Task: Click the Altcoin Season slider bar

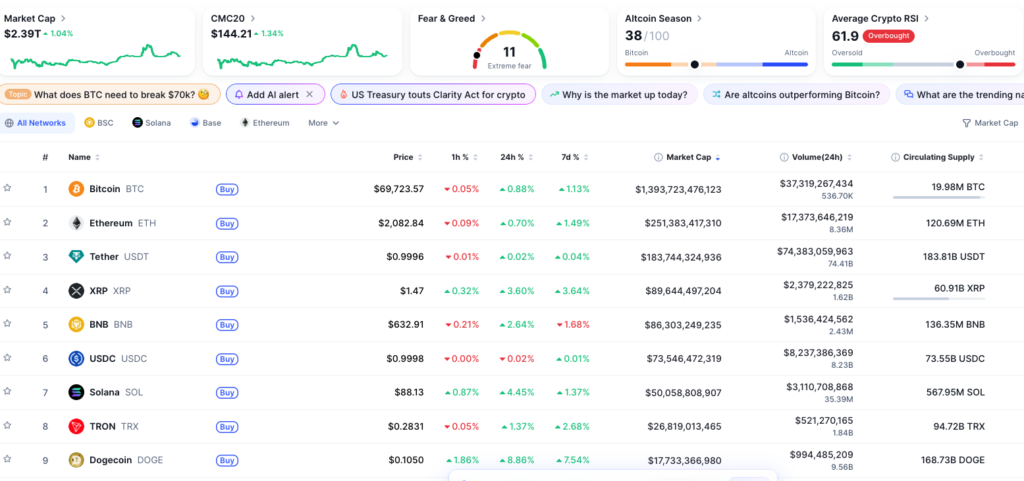Action: click(x=716, y=64)
